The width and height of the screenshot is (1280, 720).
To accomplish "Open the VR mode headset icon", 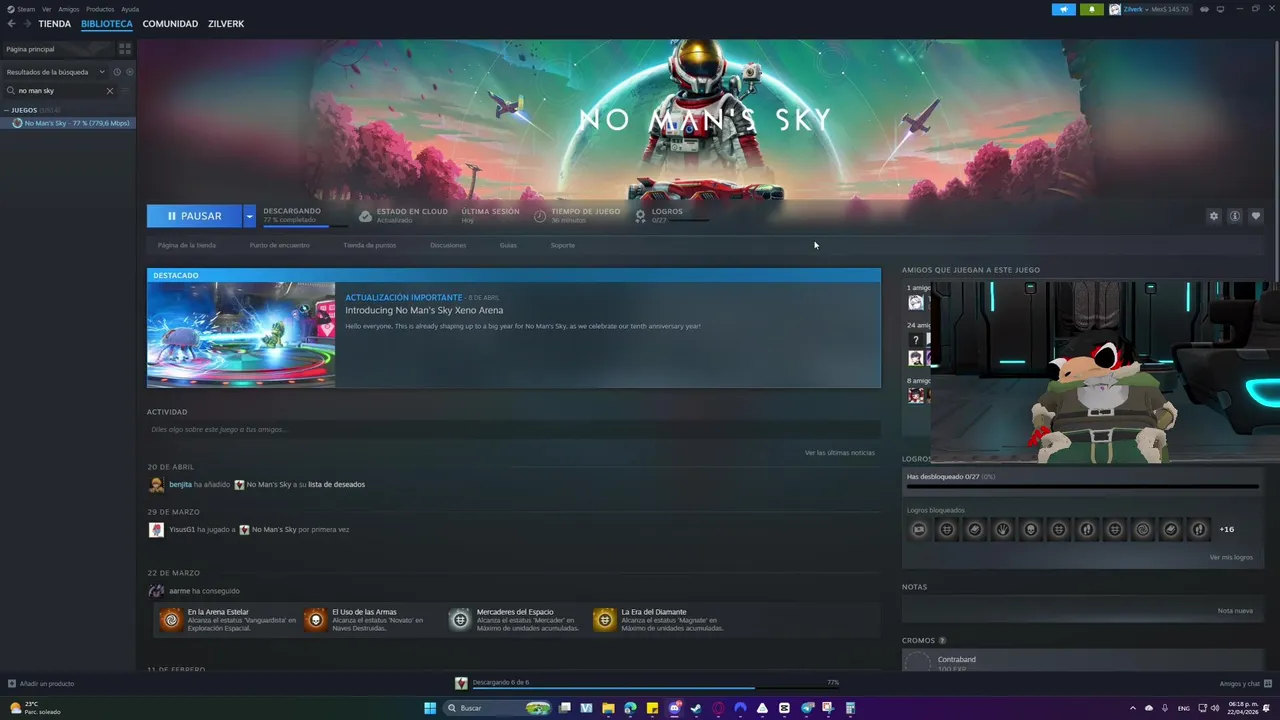I will tap(1205, 9).
